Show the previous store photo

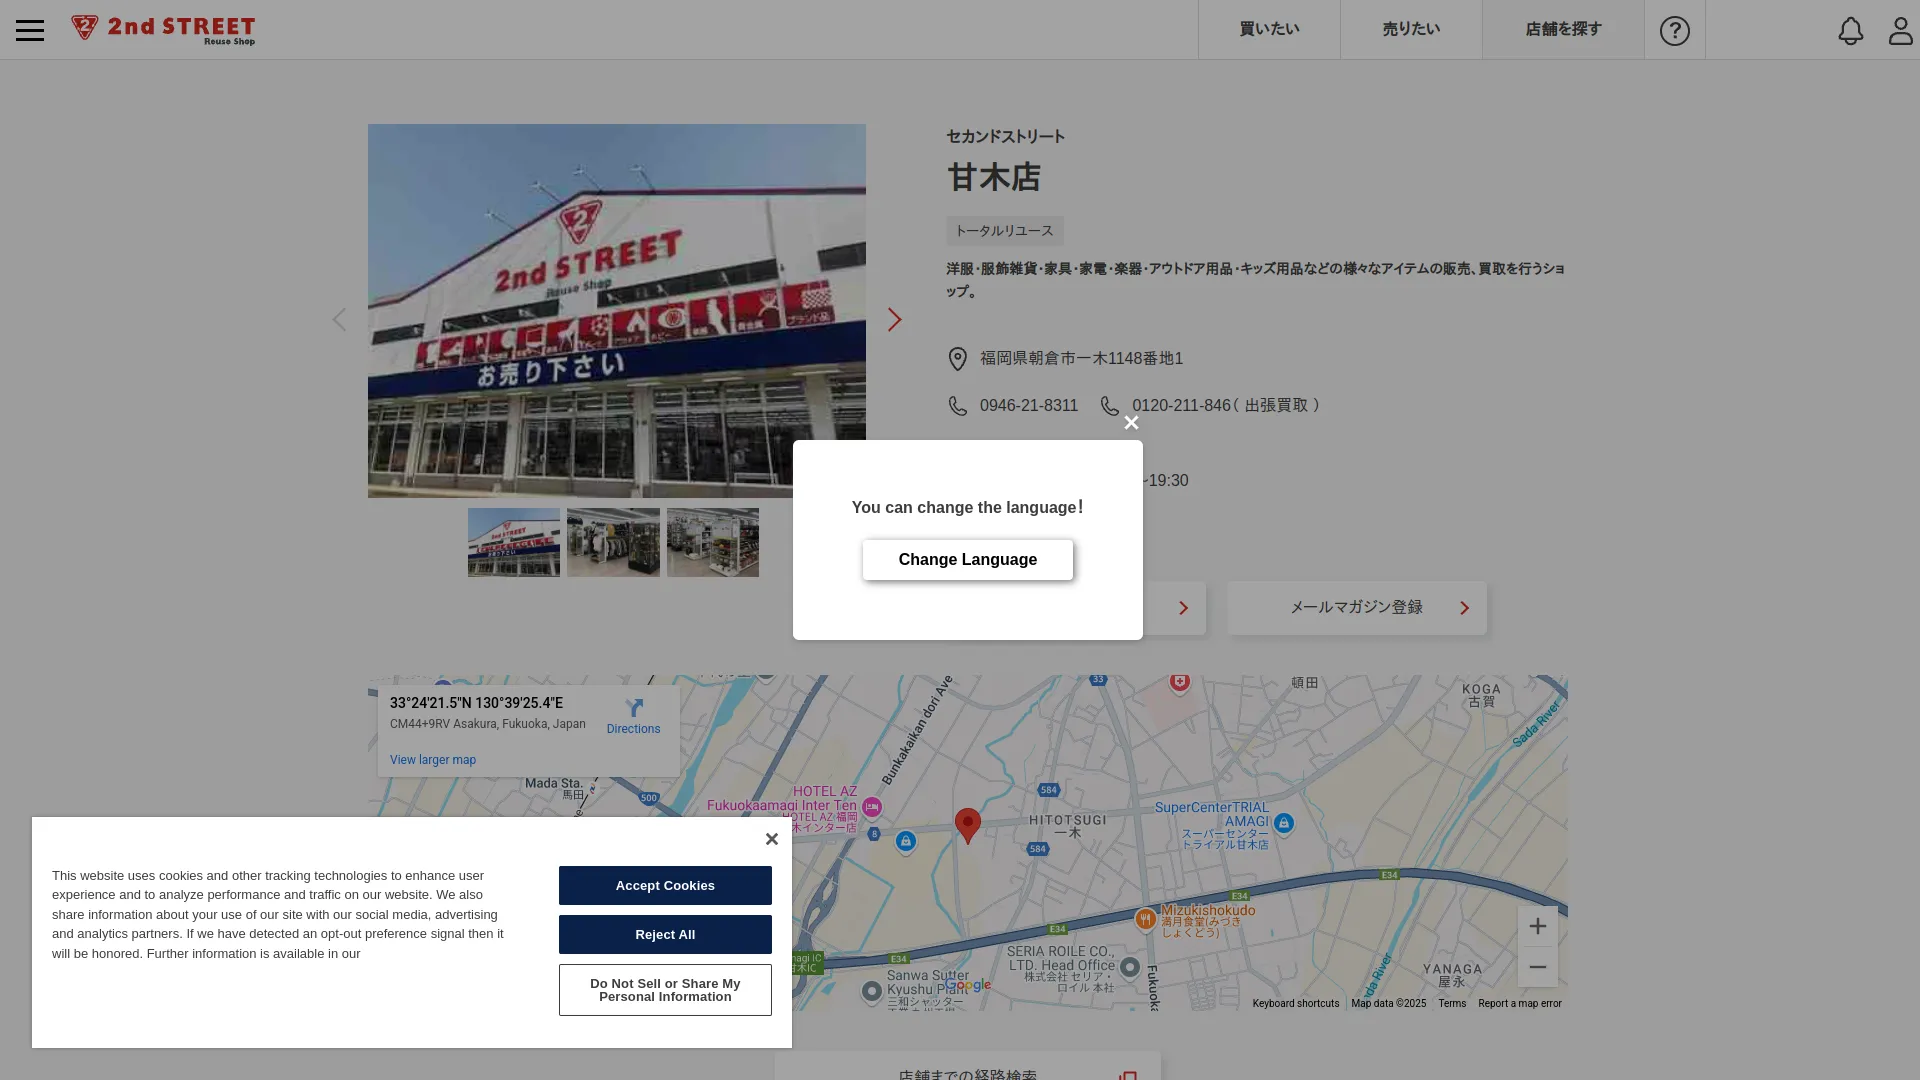tap(340, 319)
